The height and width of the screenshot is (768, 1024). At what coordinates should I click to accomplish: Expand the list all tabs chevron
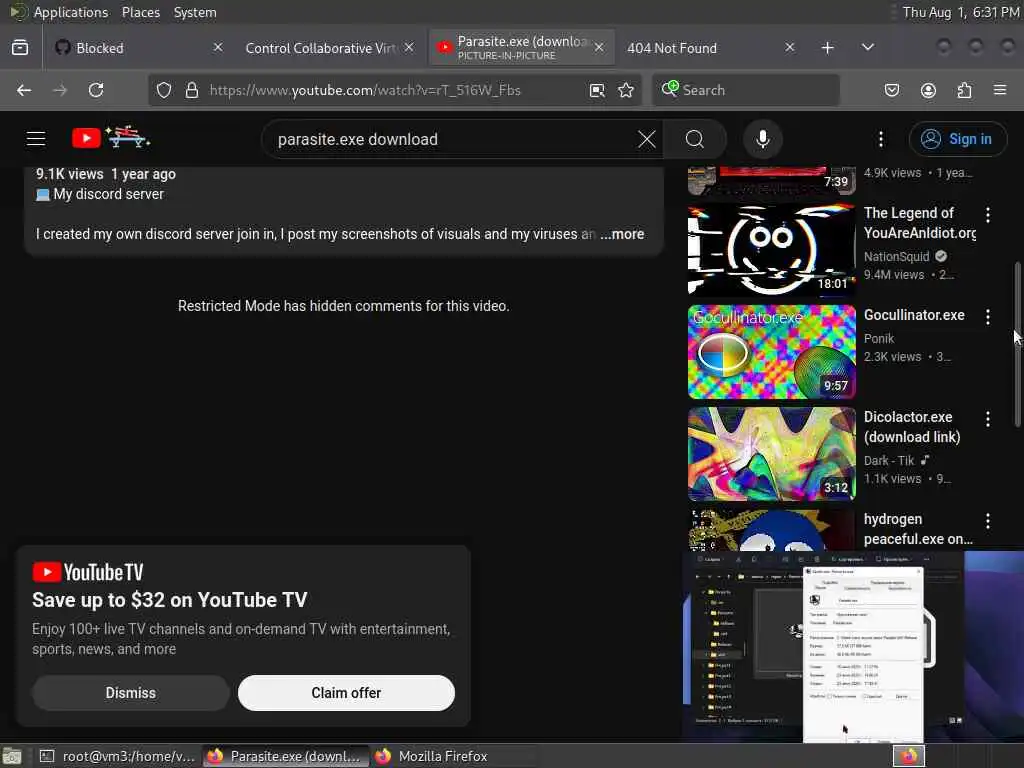click(x=867, y=48)
